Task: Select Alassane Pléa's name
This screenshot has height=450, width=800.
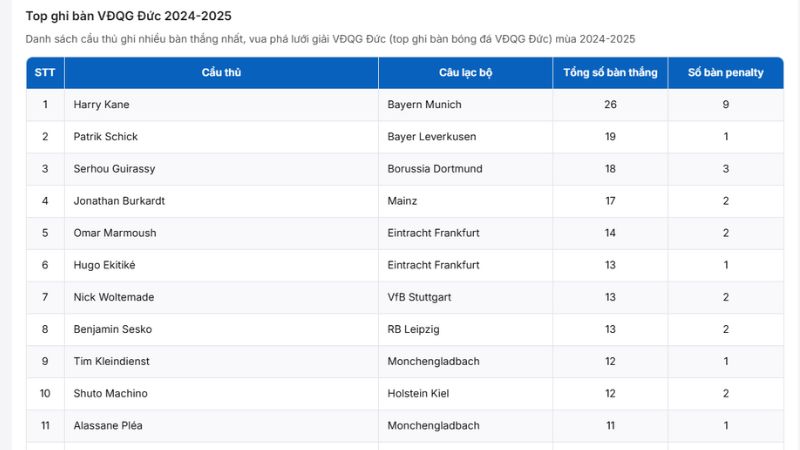Action: (x=108, y=425)
